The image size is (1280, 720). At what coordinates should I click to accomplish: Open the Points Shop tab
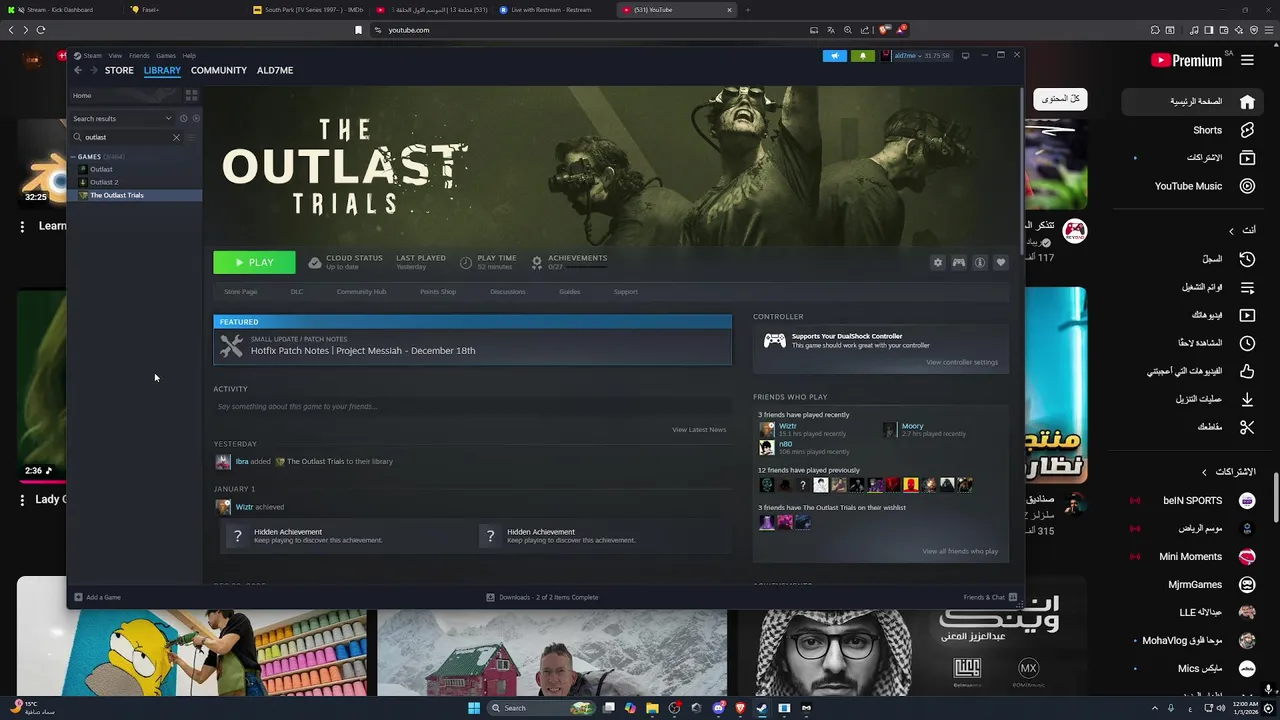pyautogui.click(x=438, y=292)
